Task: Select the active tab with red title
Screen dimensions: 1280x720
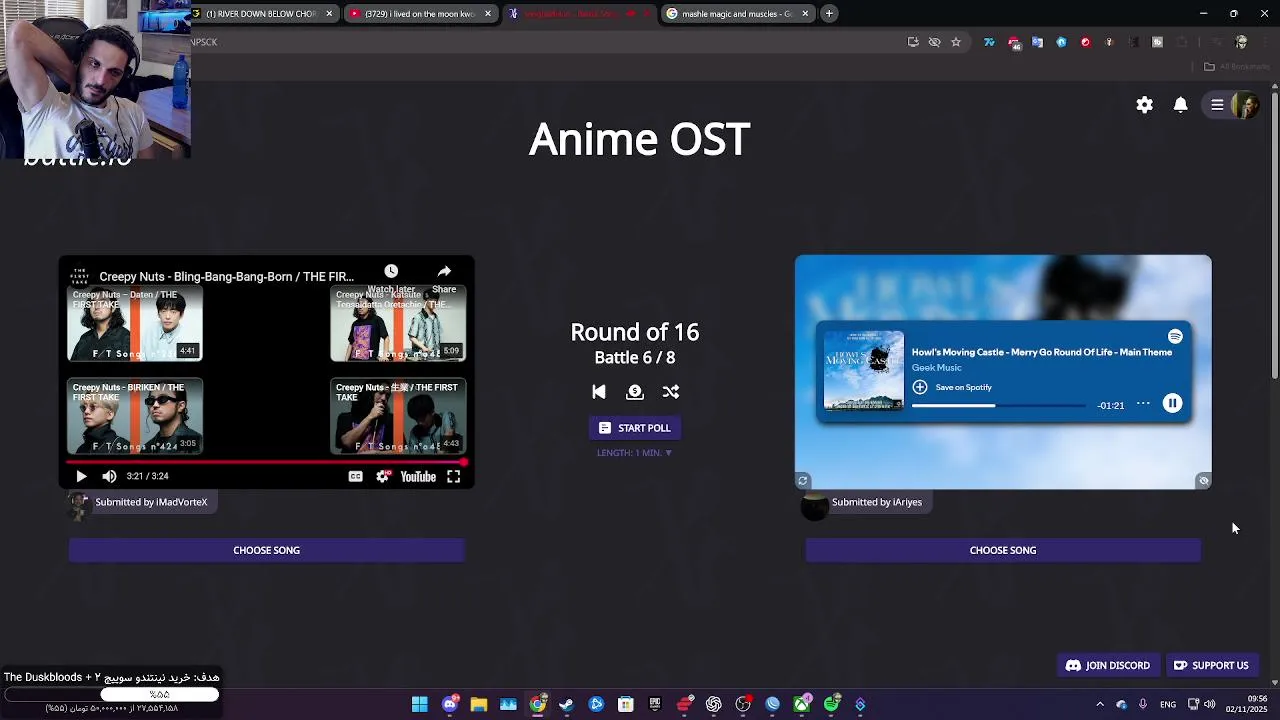Action: (578, 14)
